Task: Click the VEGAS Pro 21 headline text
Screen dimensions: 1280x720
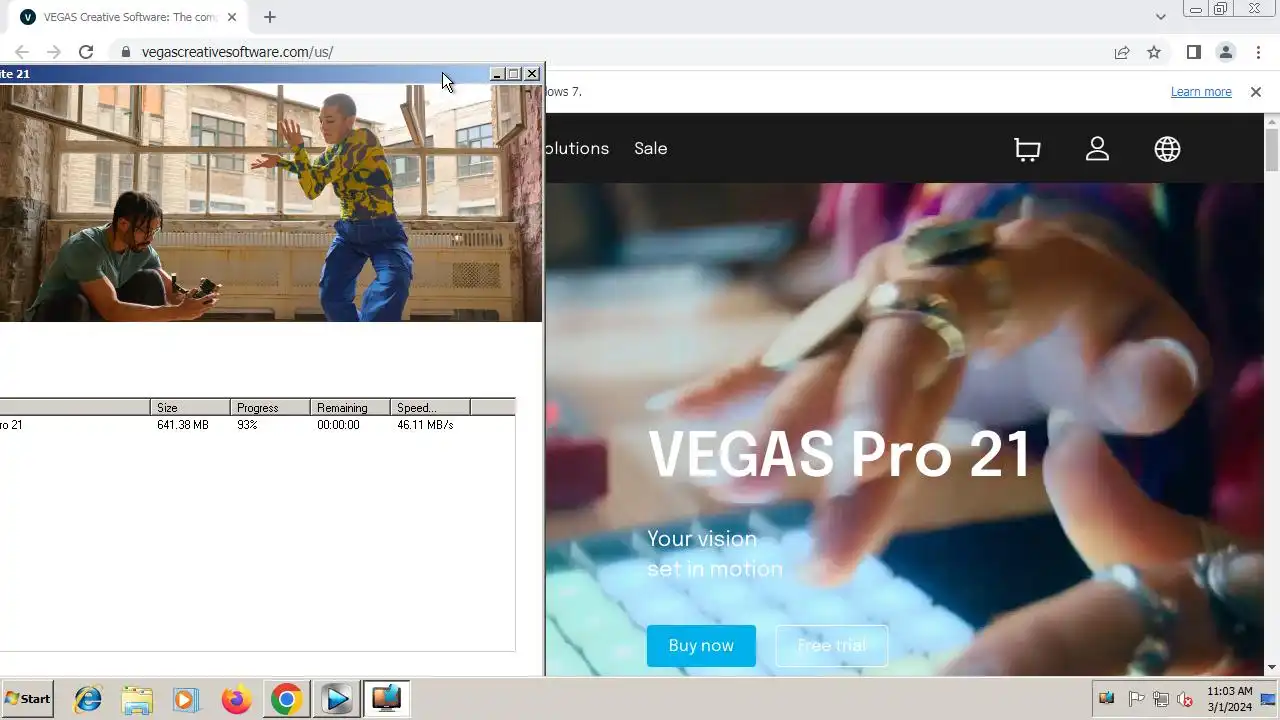Action: [840, 455]
